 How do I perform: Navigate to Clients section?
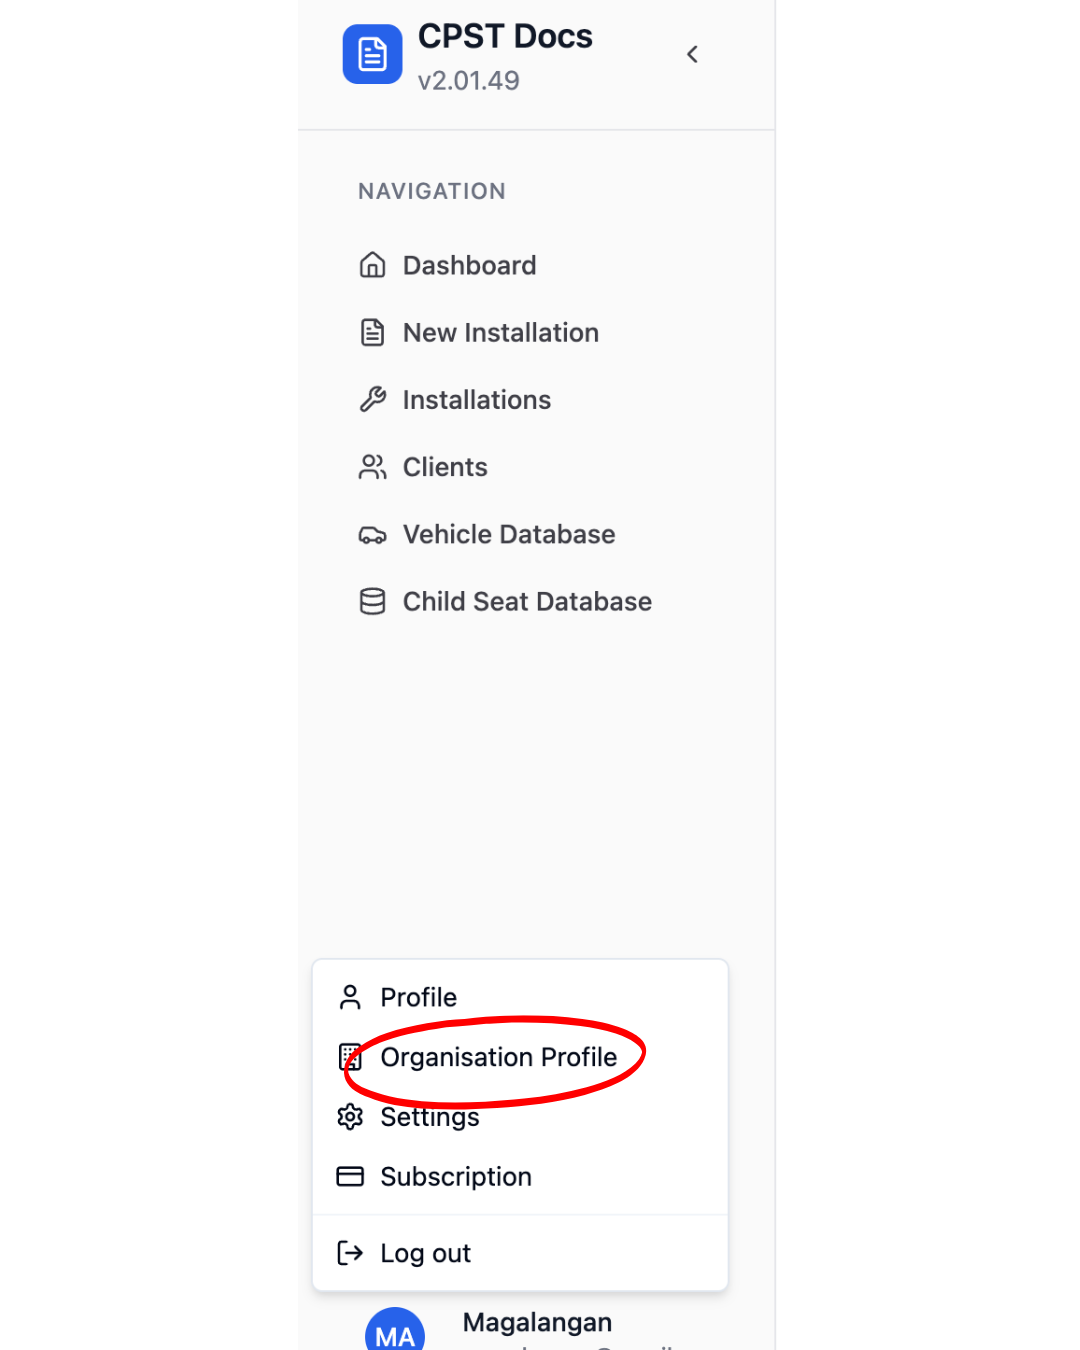tap(445, 467)
